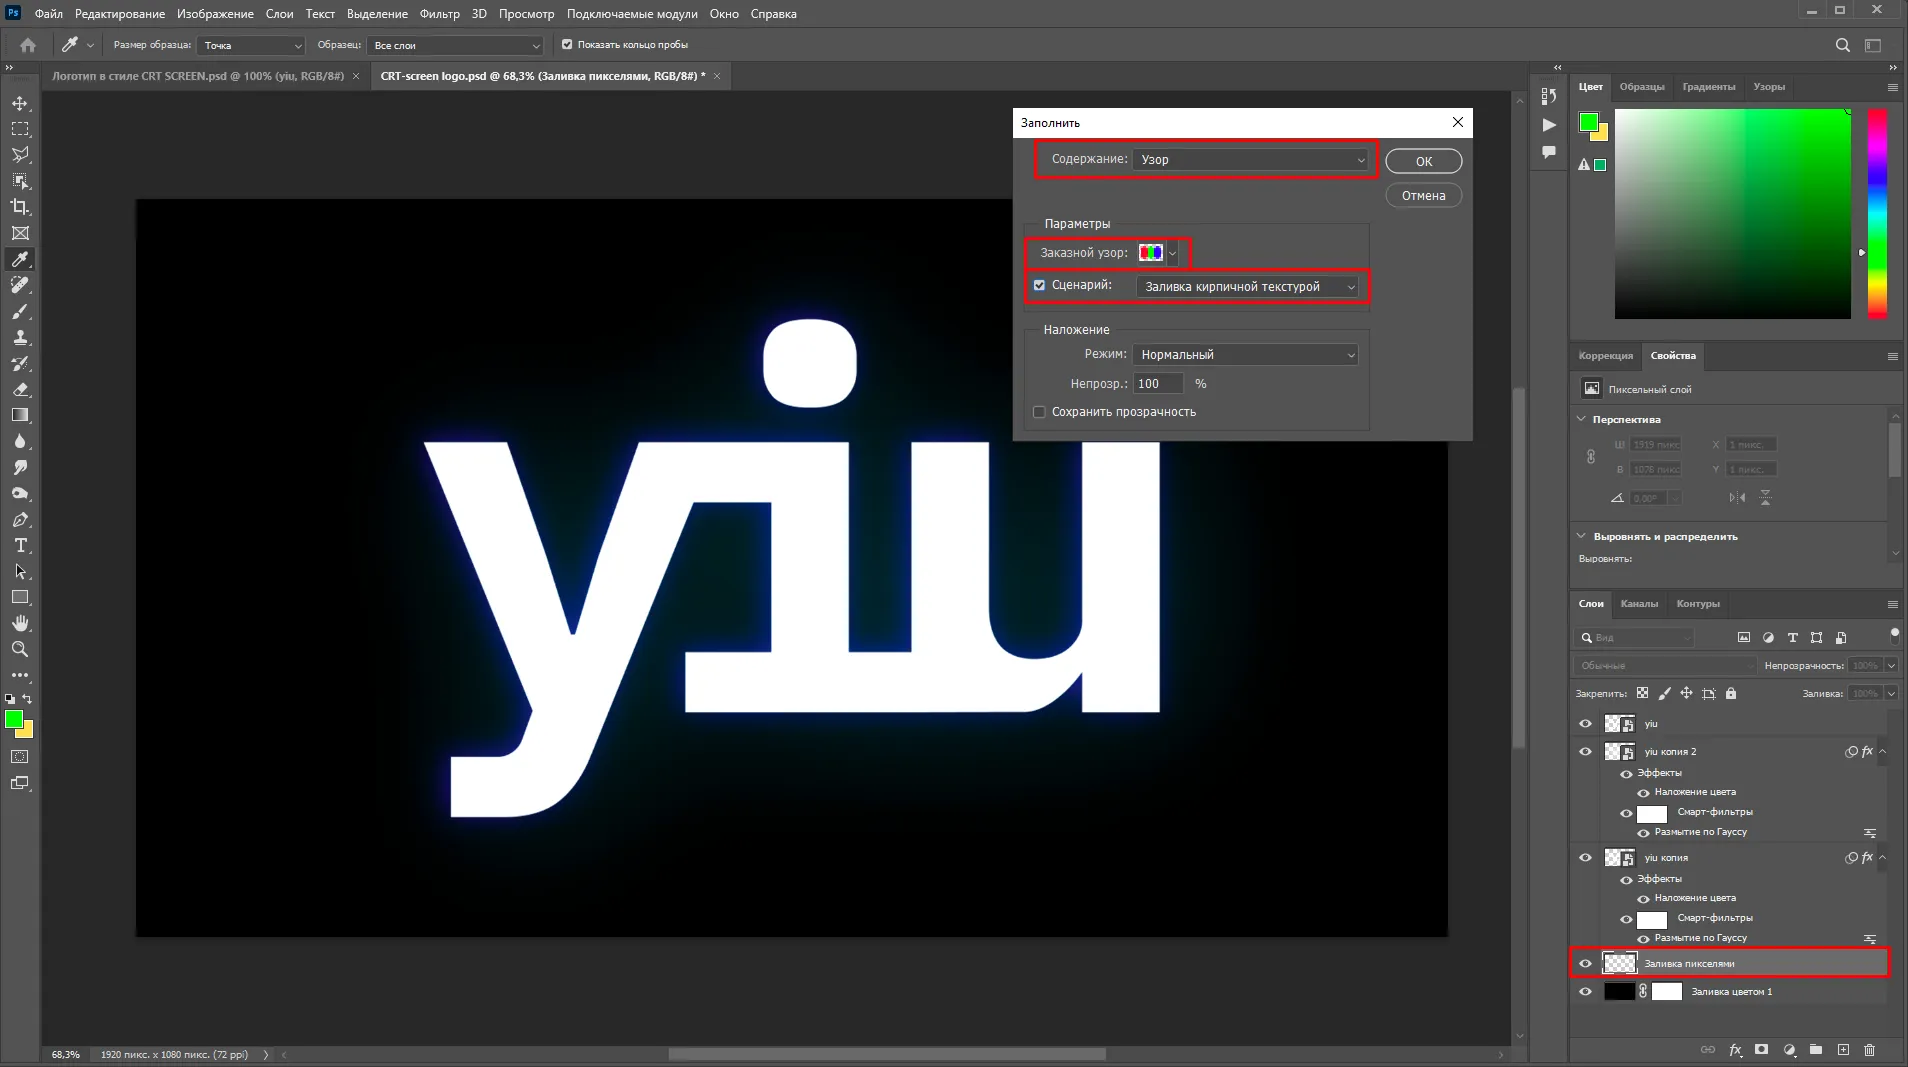
Task: Switch to the 'Каналы' tab
Action: (1639, 604)
